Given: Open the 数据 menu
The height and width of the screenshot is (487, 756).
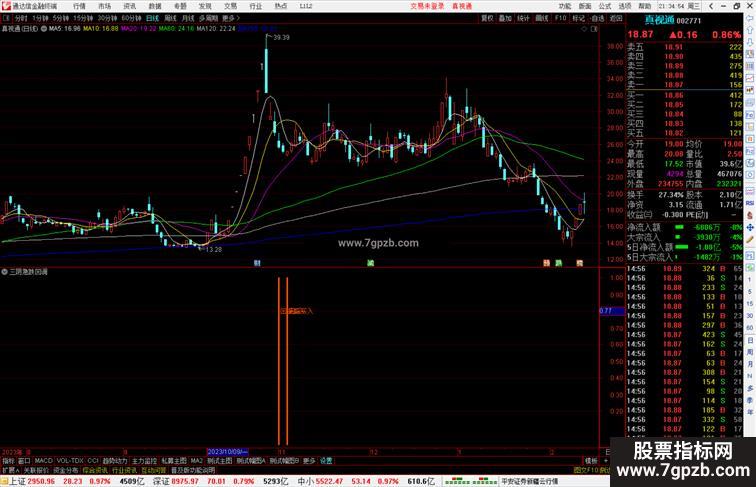Looking at the screenshot, I should coord(155,6).
